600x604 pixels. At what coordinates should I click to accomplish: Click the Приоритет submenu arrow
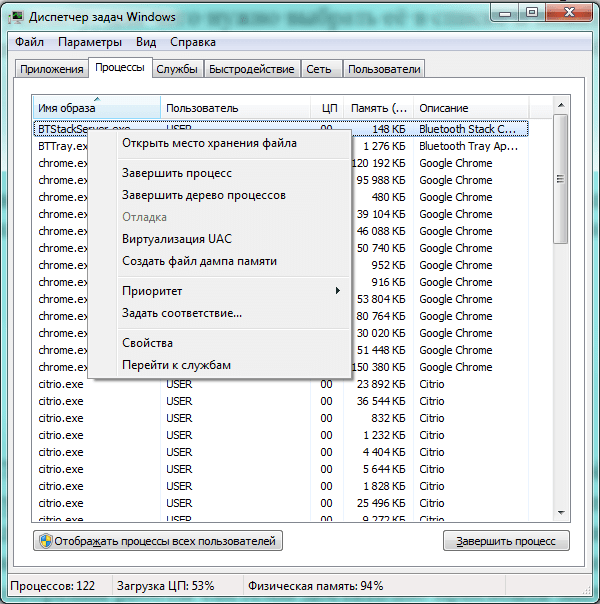tap(338, 290)
